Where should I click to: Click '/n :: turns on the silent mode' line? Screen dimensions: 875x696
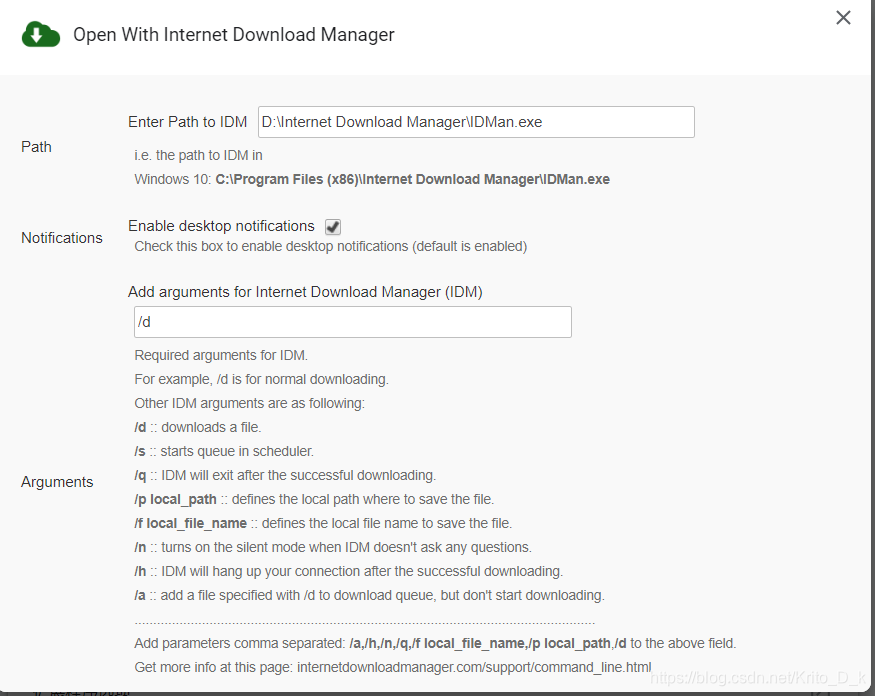(333, 547)
